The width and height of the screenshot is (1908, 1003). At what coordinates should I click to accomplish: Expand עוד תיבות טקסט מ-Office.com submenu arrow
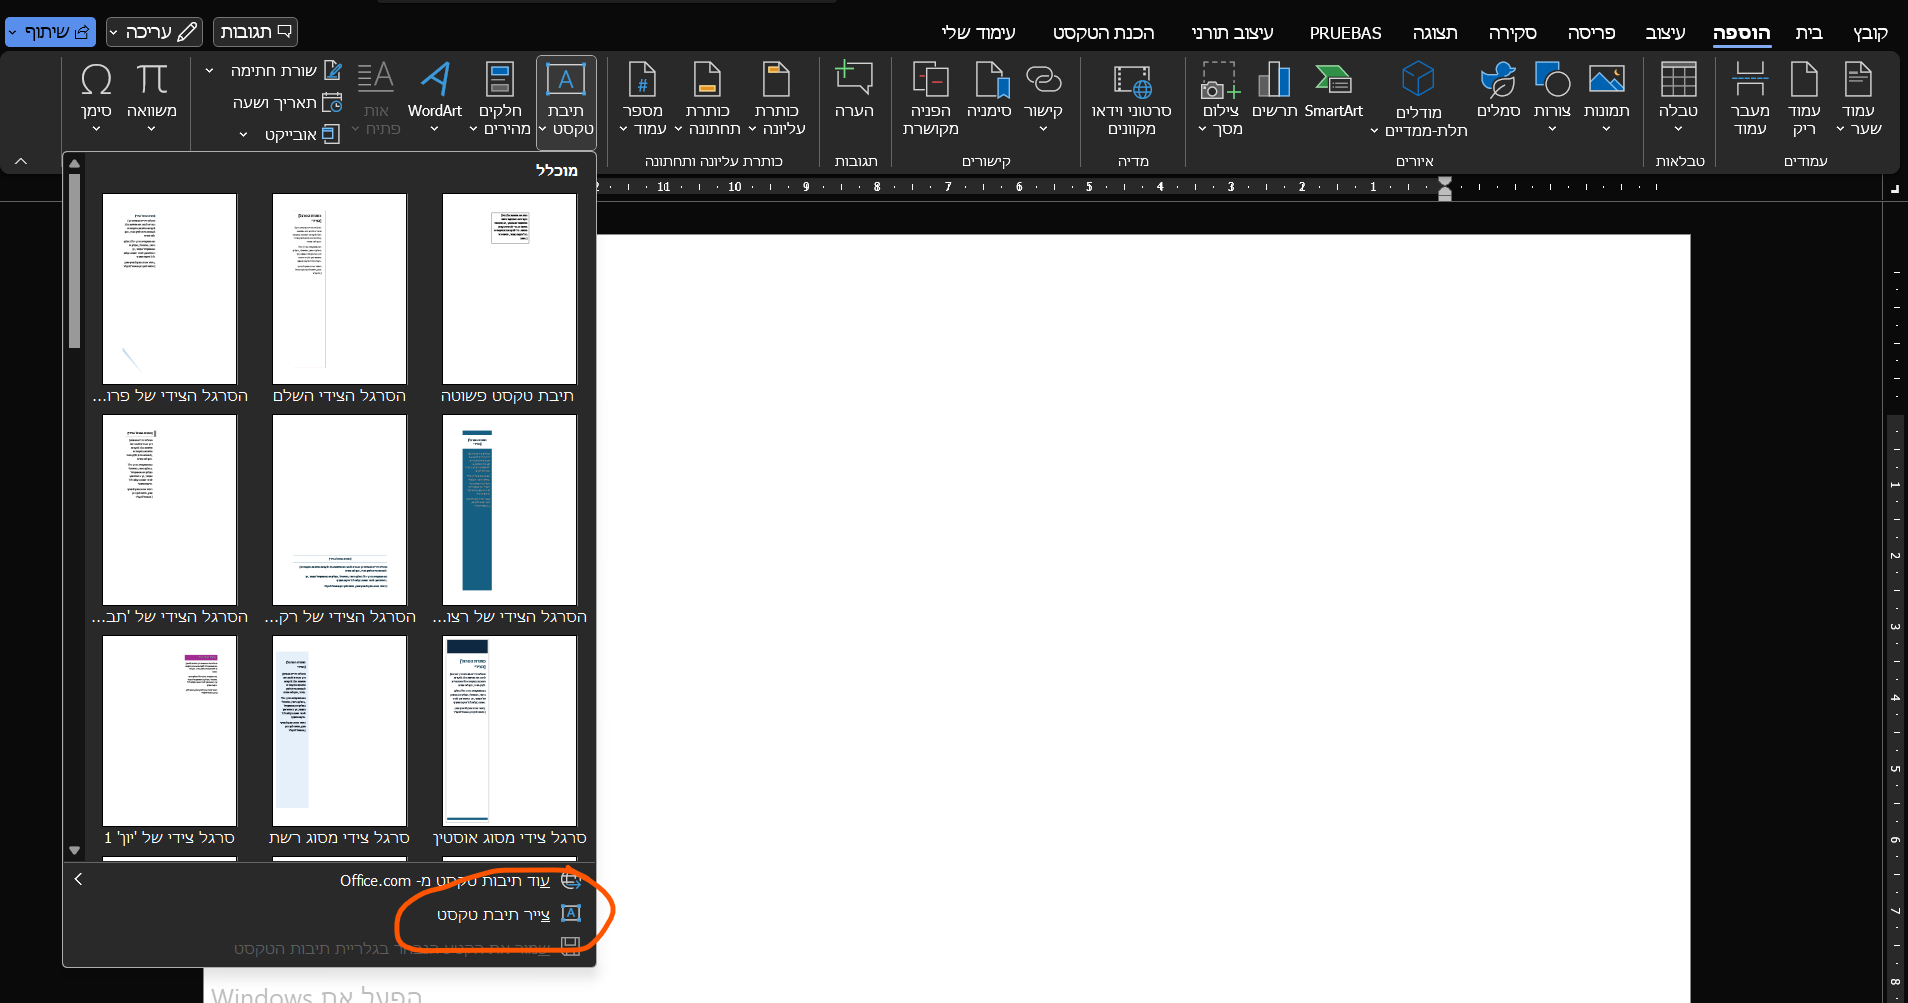(x=78, y=880)
